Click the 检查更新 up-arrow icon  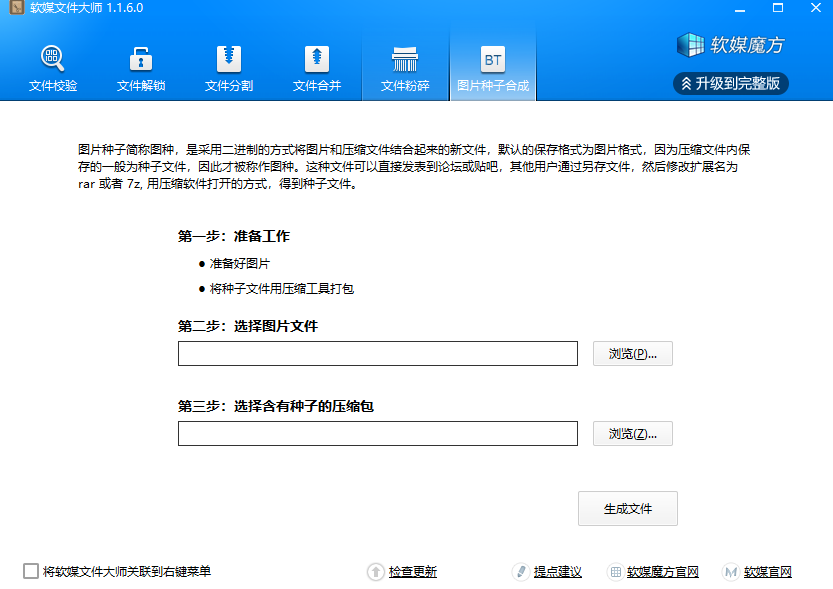point(376,572)
